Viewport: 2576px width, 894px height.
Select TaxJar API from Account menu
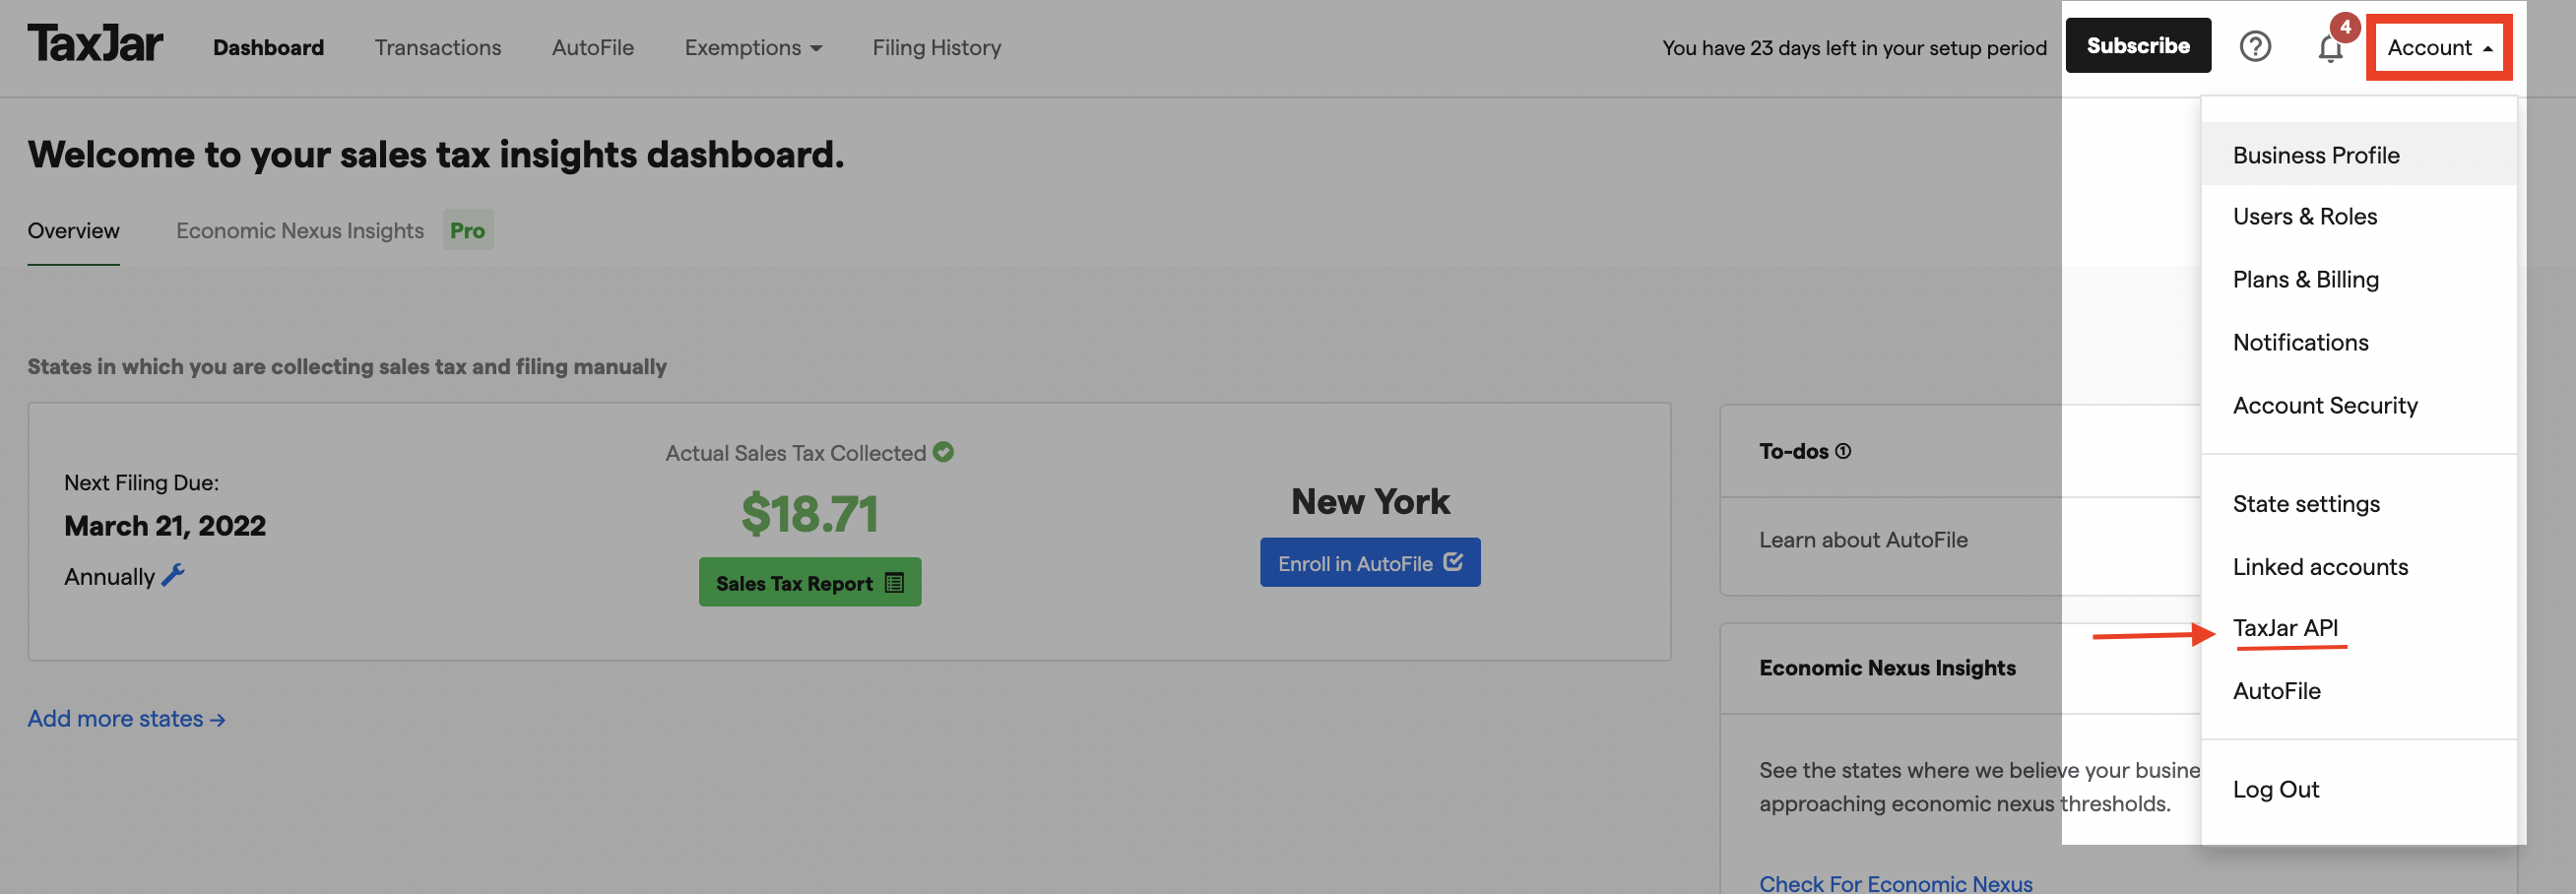tap(2285, 628)
